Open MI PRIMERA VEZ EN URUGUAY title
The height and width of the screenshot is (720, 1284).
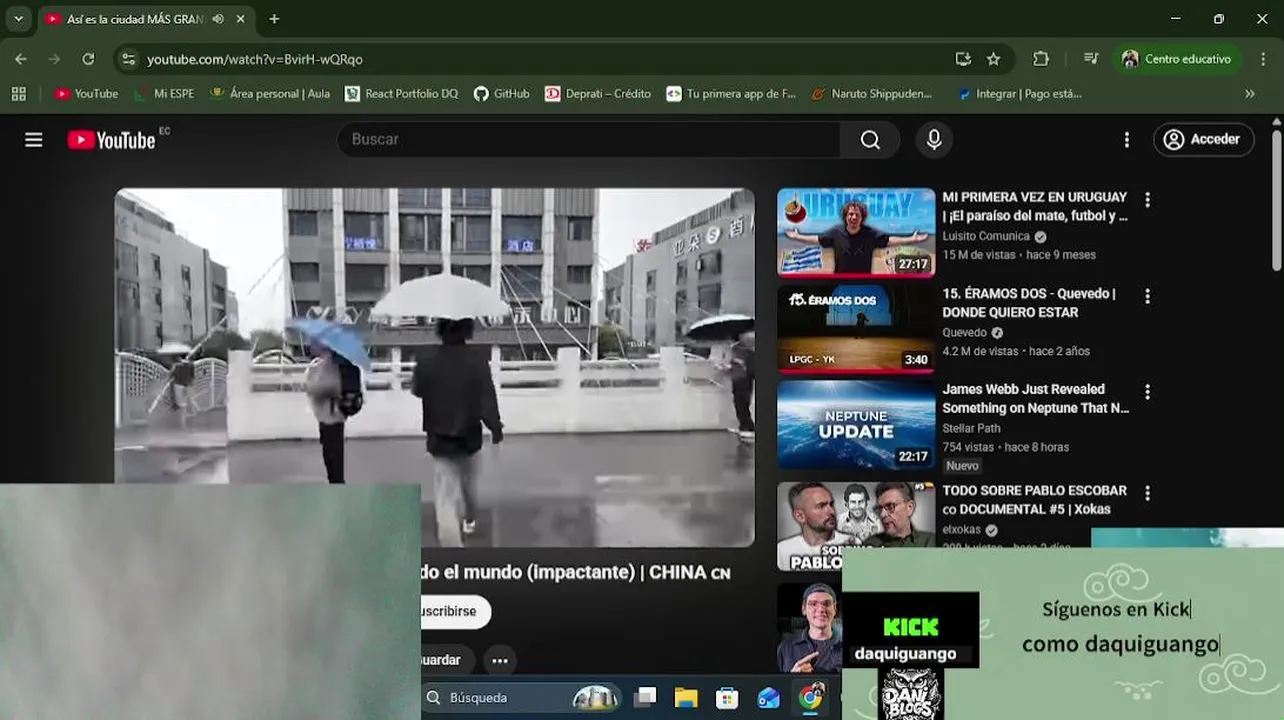[x=1035, y=206]
